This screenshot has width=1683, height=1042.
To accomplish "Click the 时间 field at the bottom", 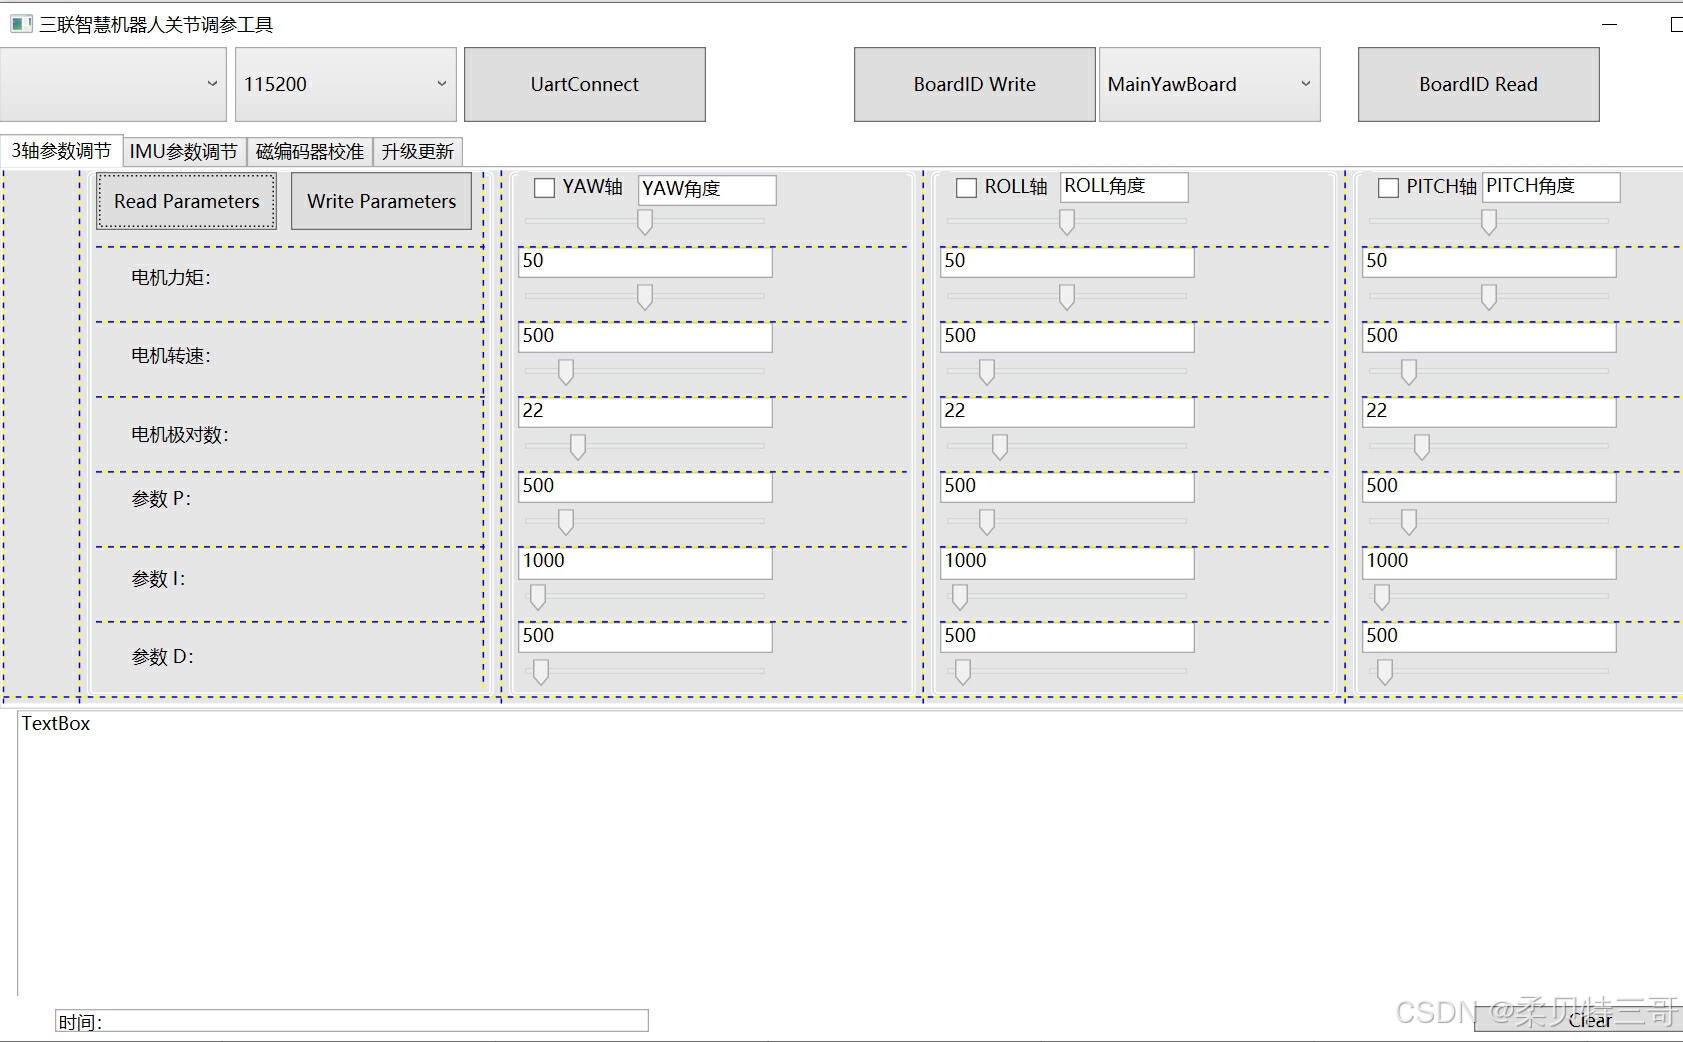I will coord(352,1021).
